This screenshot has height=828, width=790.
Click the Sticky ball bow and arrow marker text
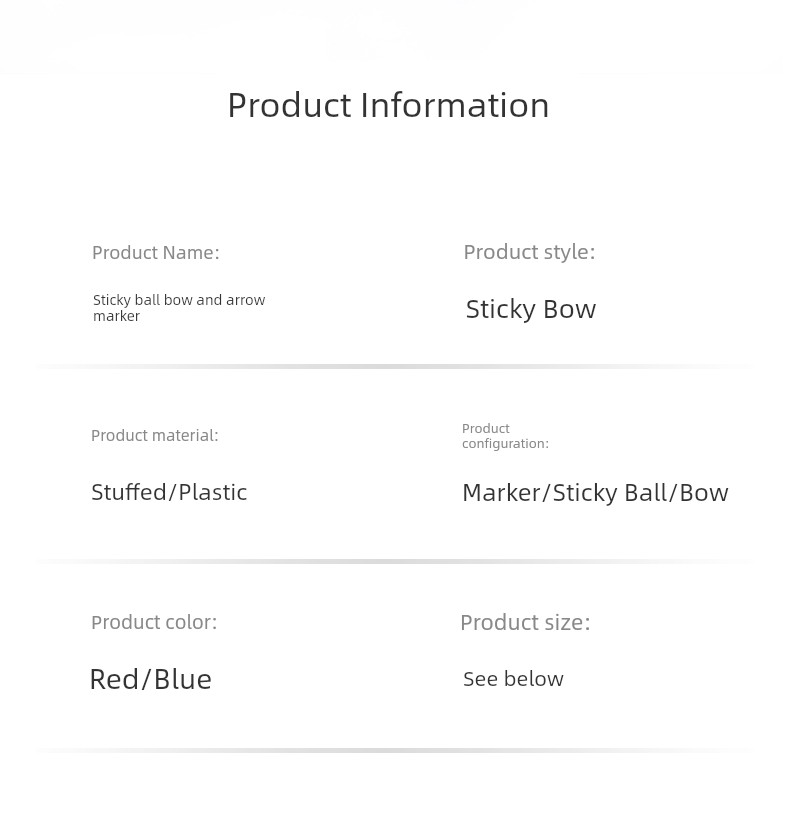(179, 307)
